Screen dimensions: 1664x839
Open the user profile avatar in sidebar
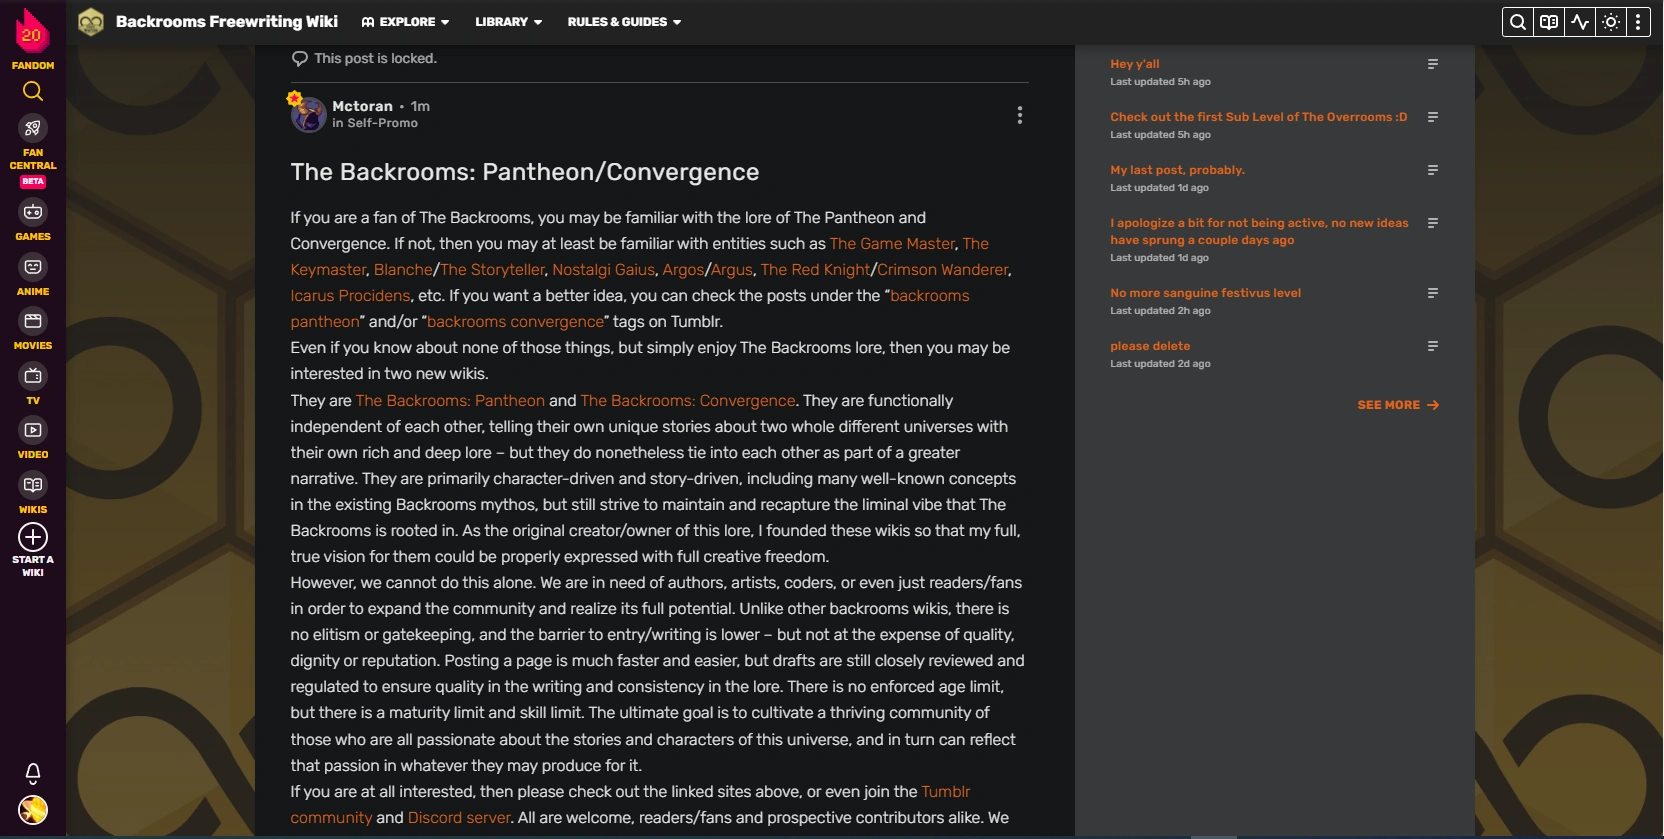pyautogui.click(x=33, y=810)
